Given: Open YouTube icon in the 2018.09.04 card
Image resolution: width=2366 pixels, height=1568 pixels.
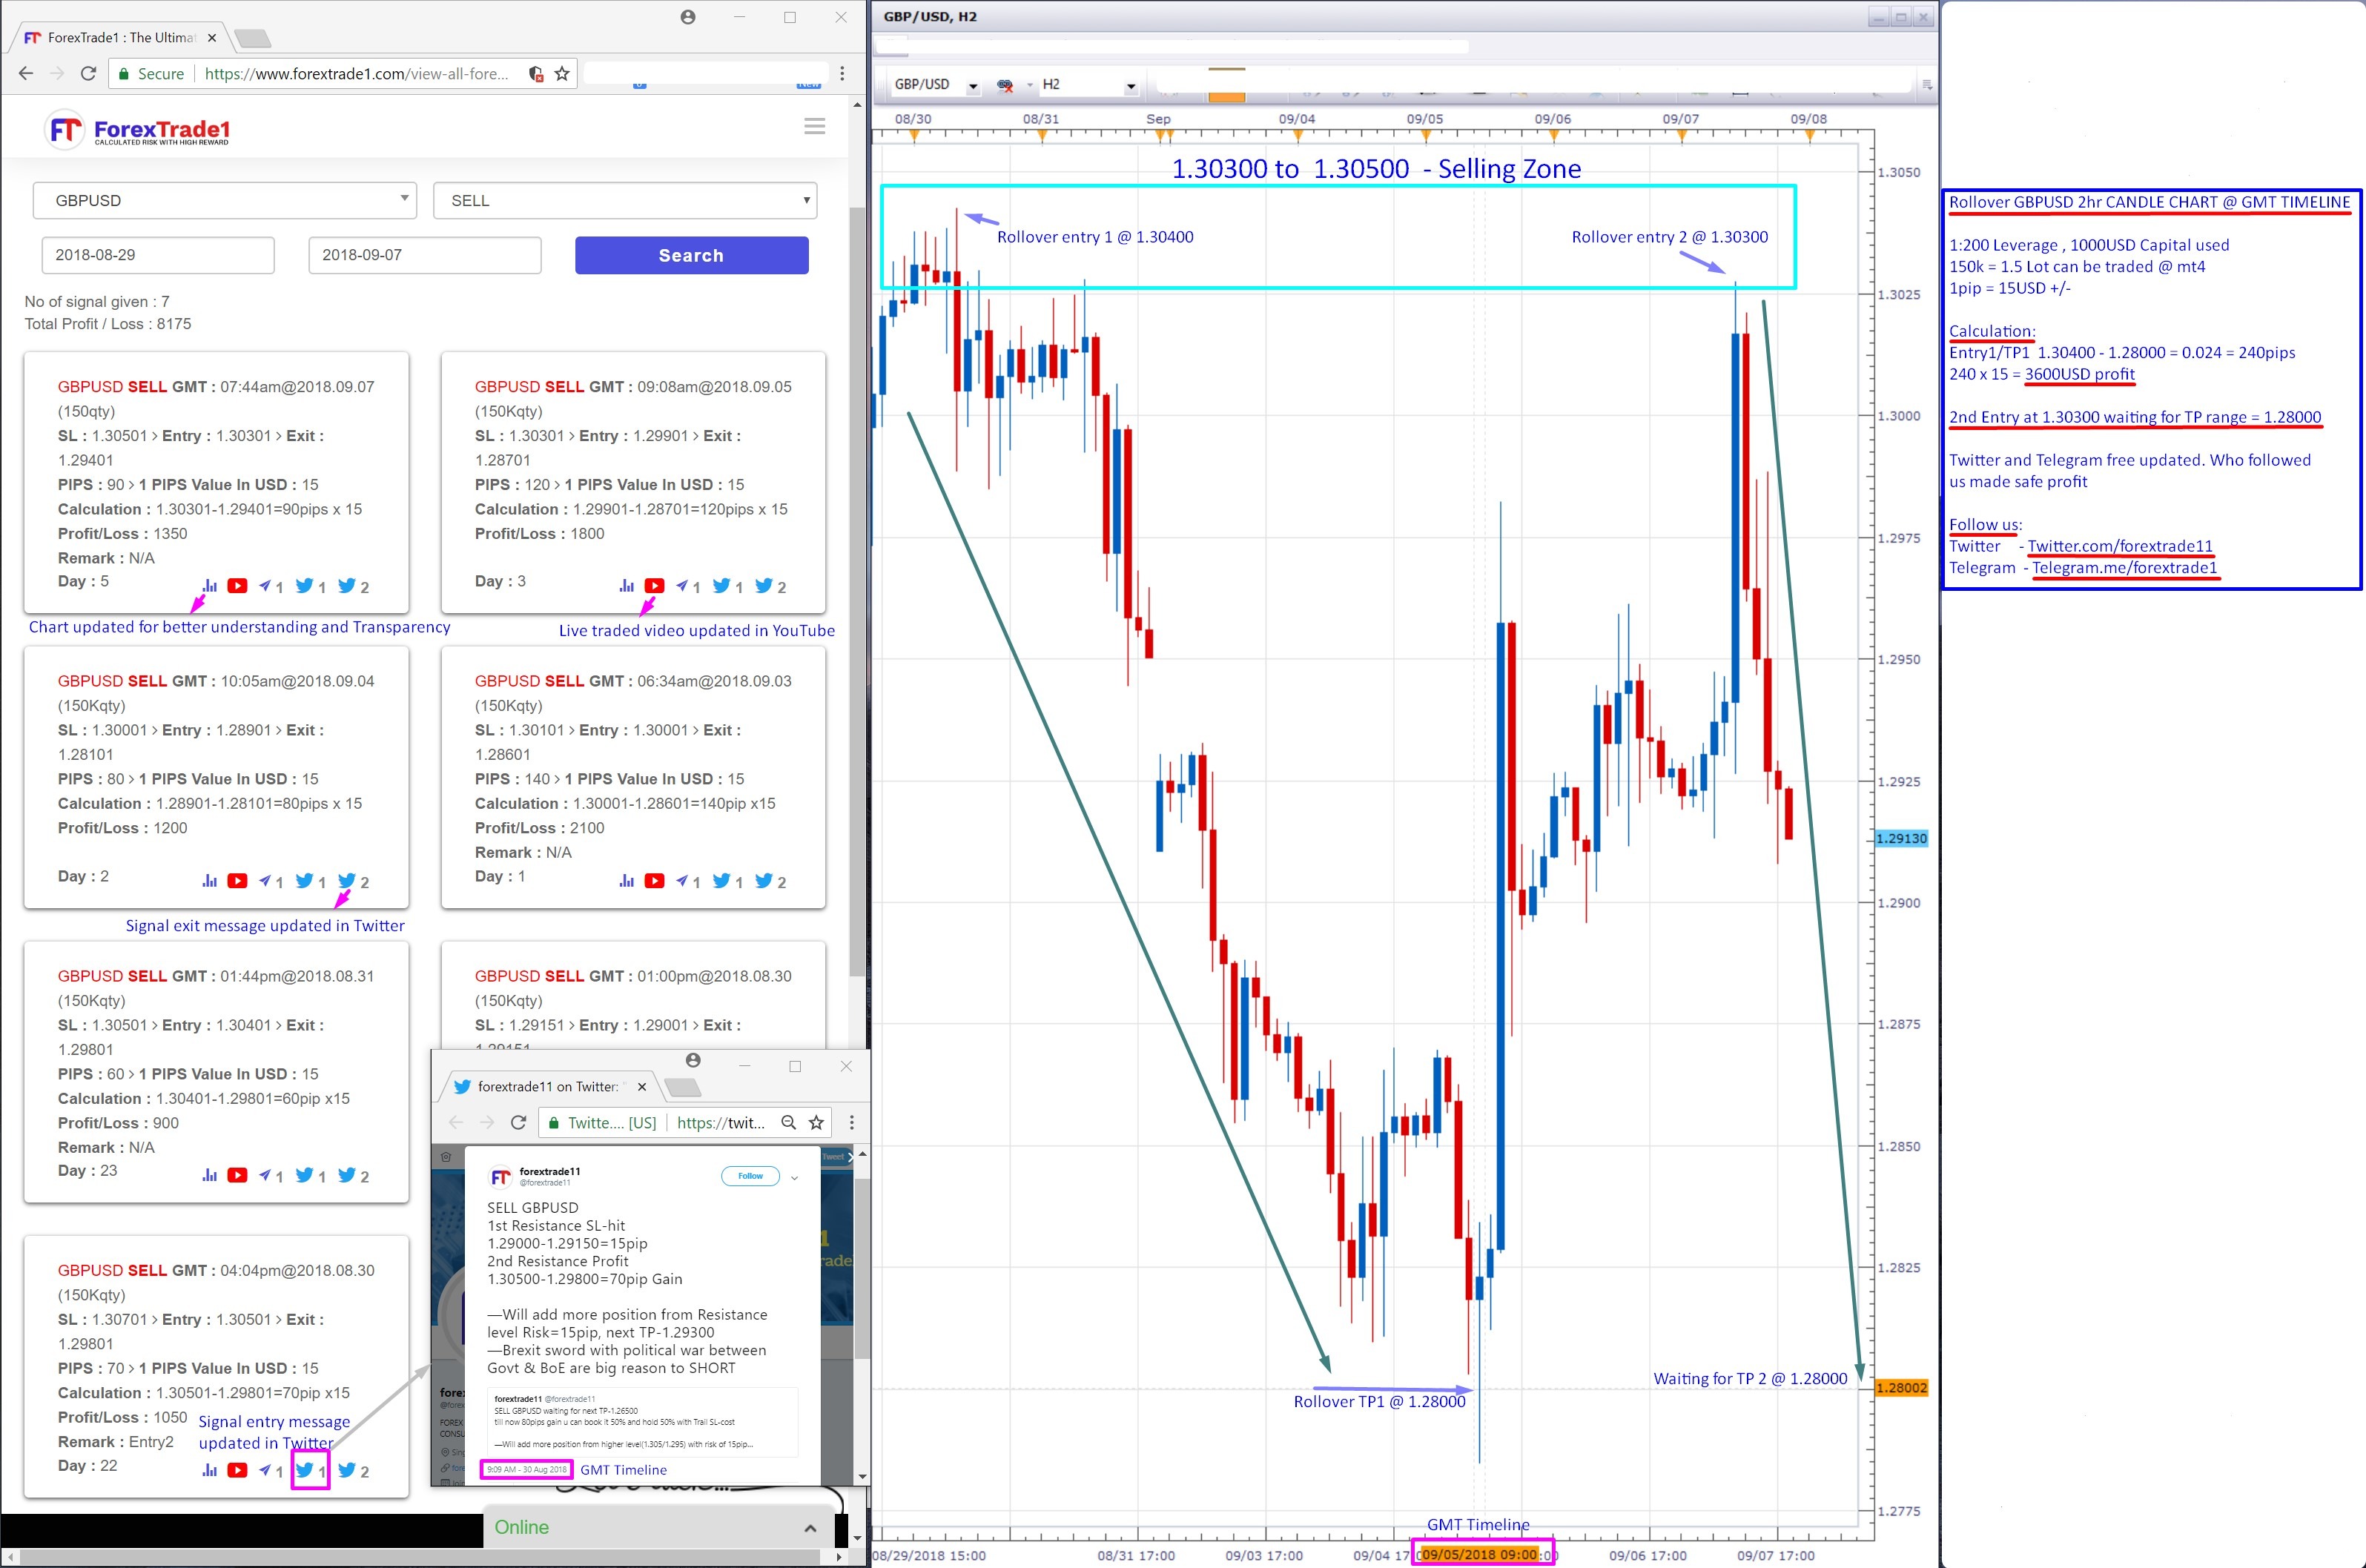Looking at the screenshot, I should coord(237,881).
